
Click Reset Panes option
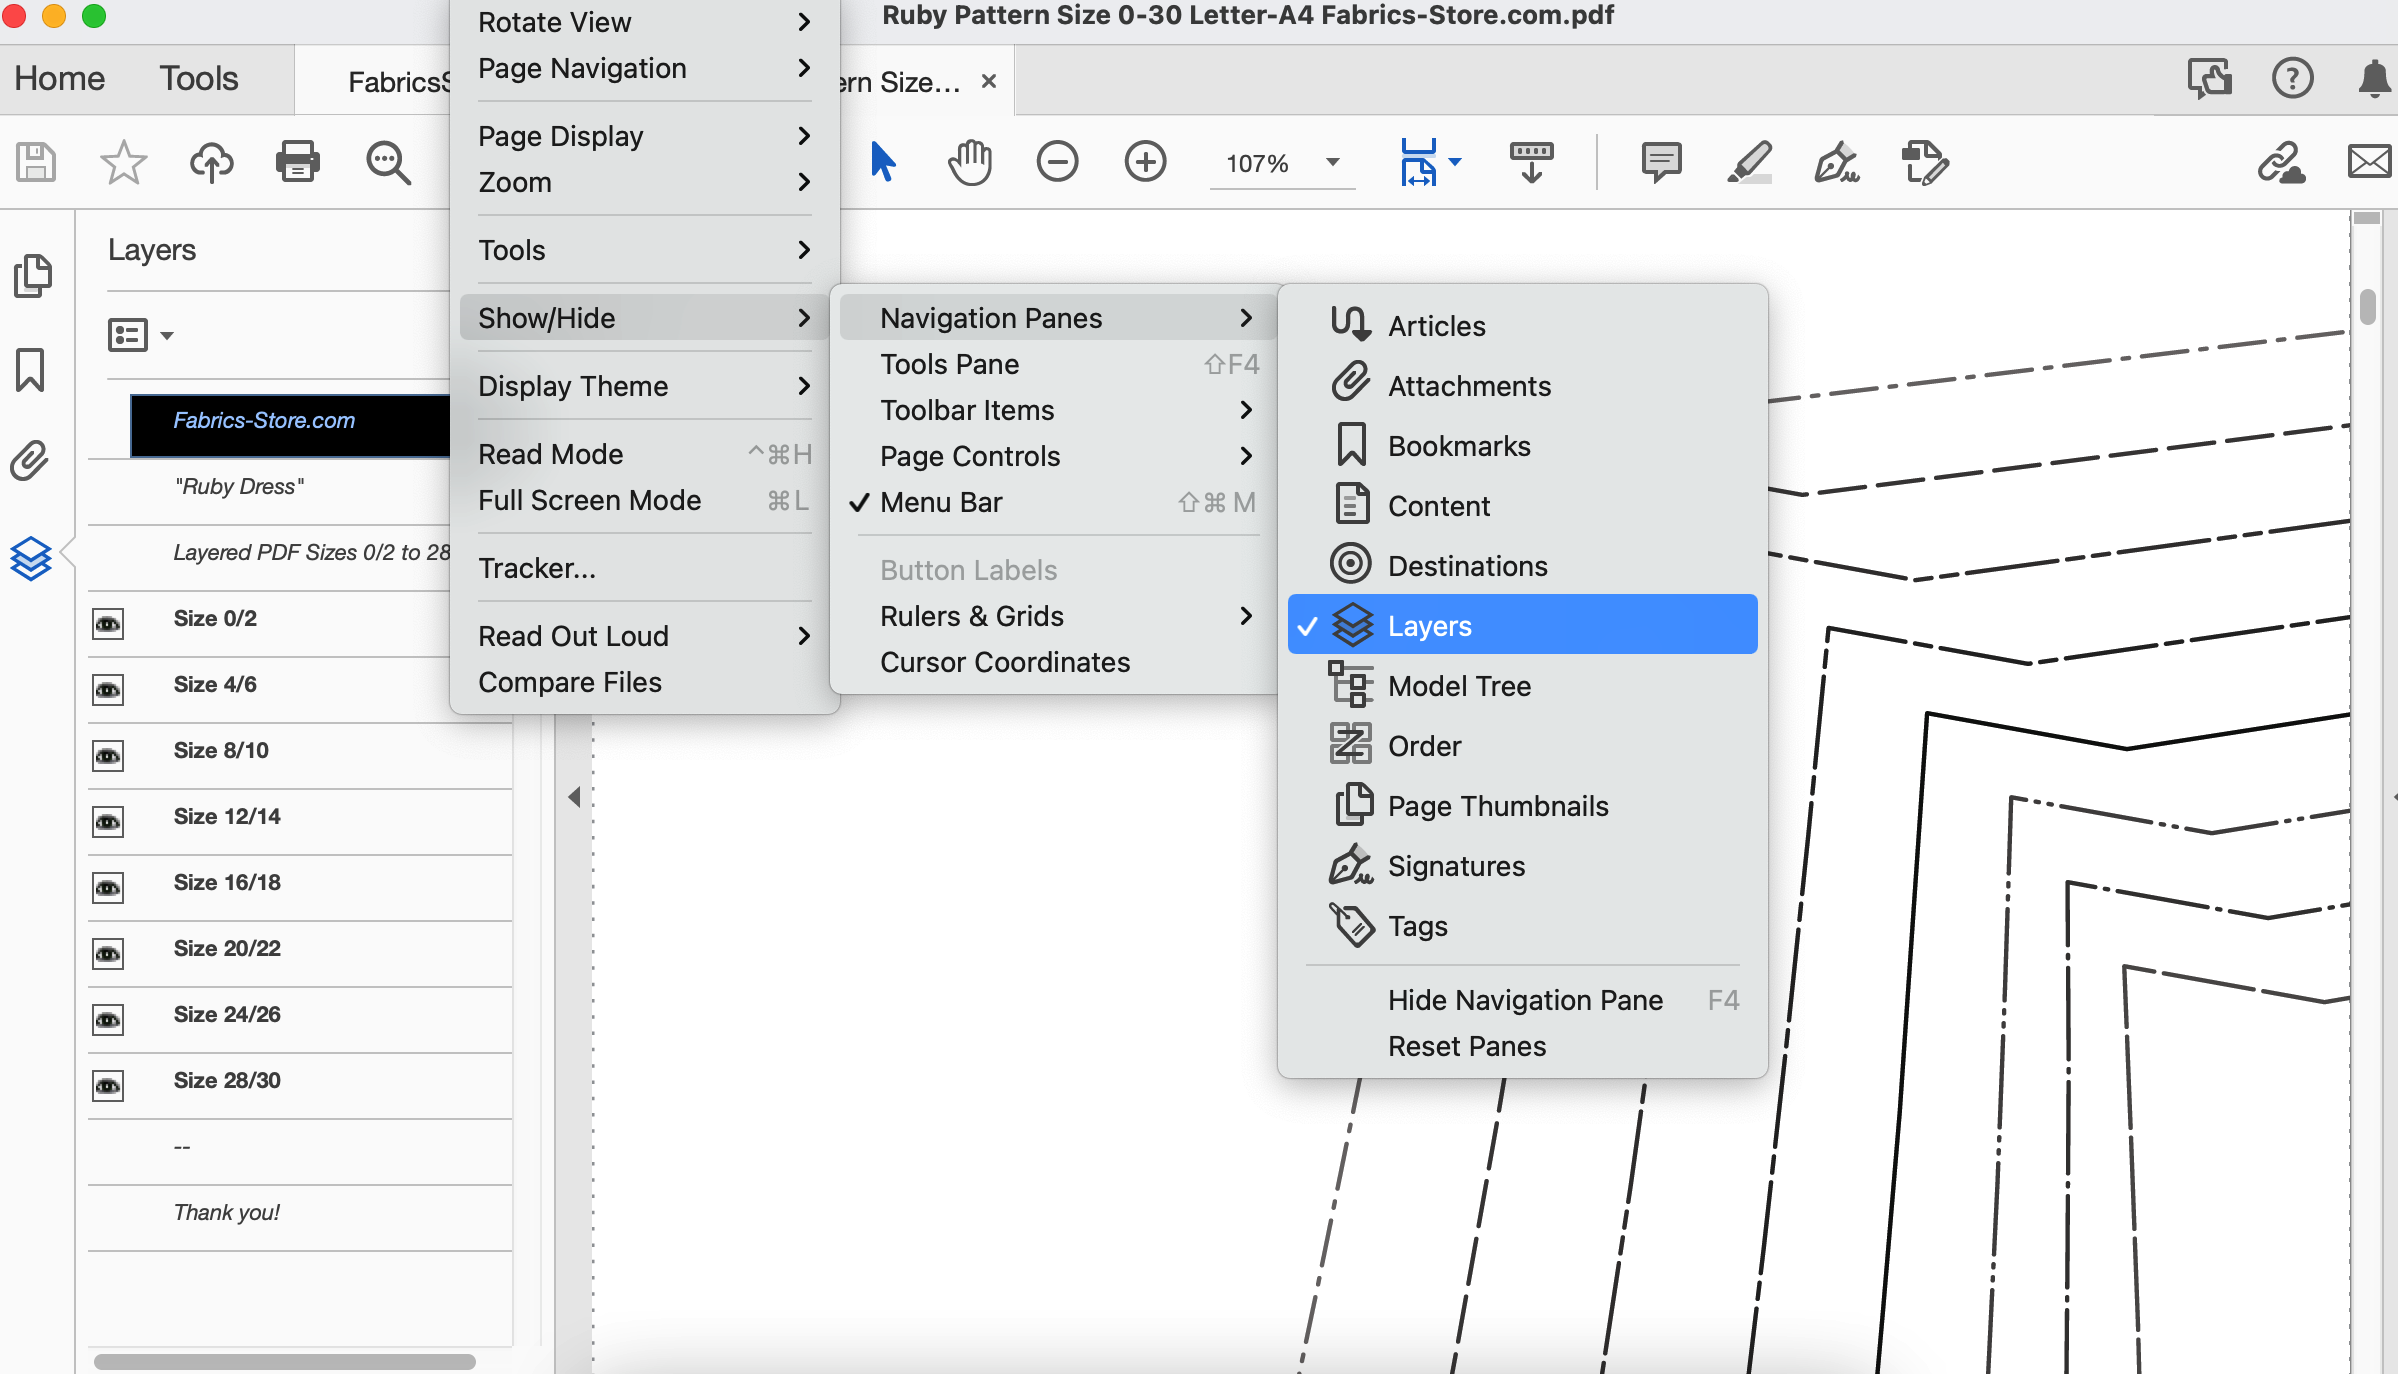(x=1466, y=1046)
